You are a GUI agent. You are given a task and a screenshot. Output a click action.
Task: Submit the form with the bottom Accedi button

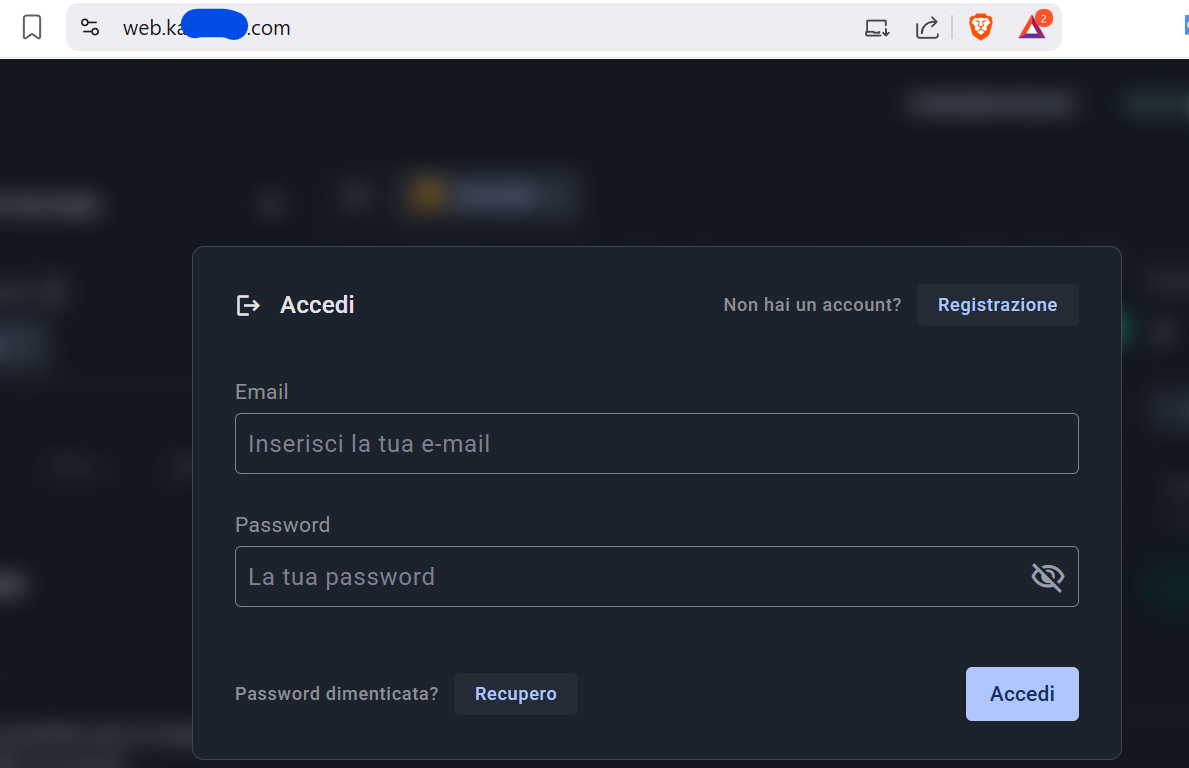click(1022, 694)
